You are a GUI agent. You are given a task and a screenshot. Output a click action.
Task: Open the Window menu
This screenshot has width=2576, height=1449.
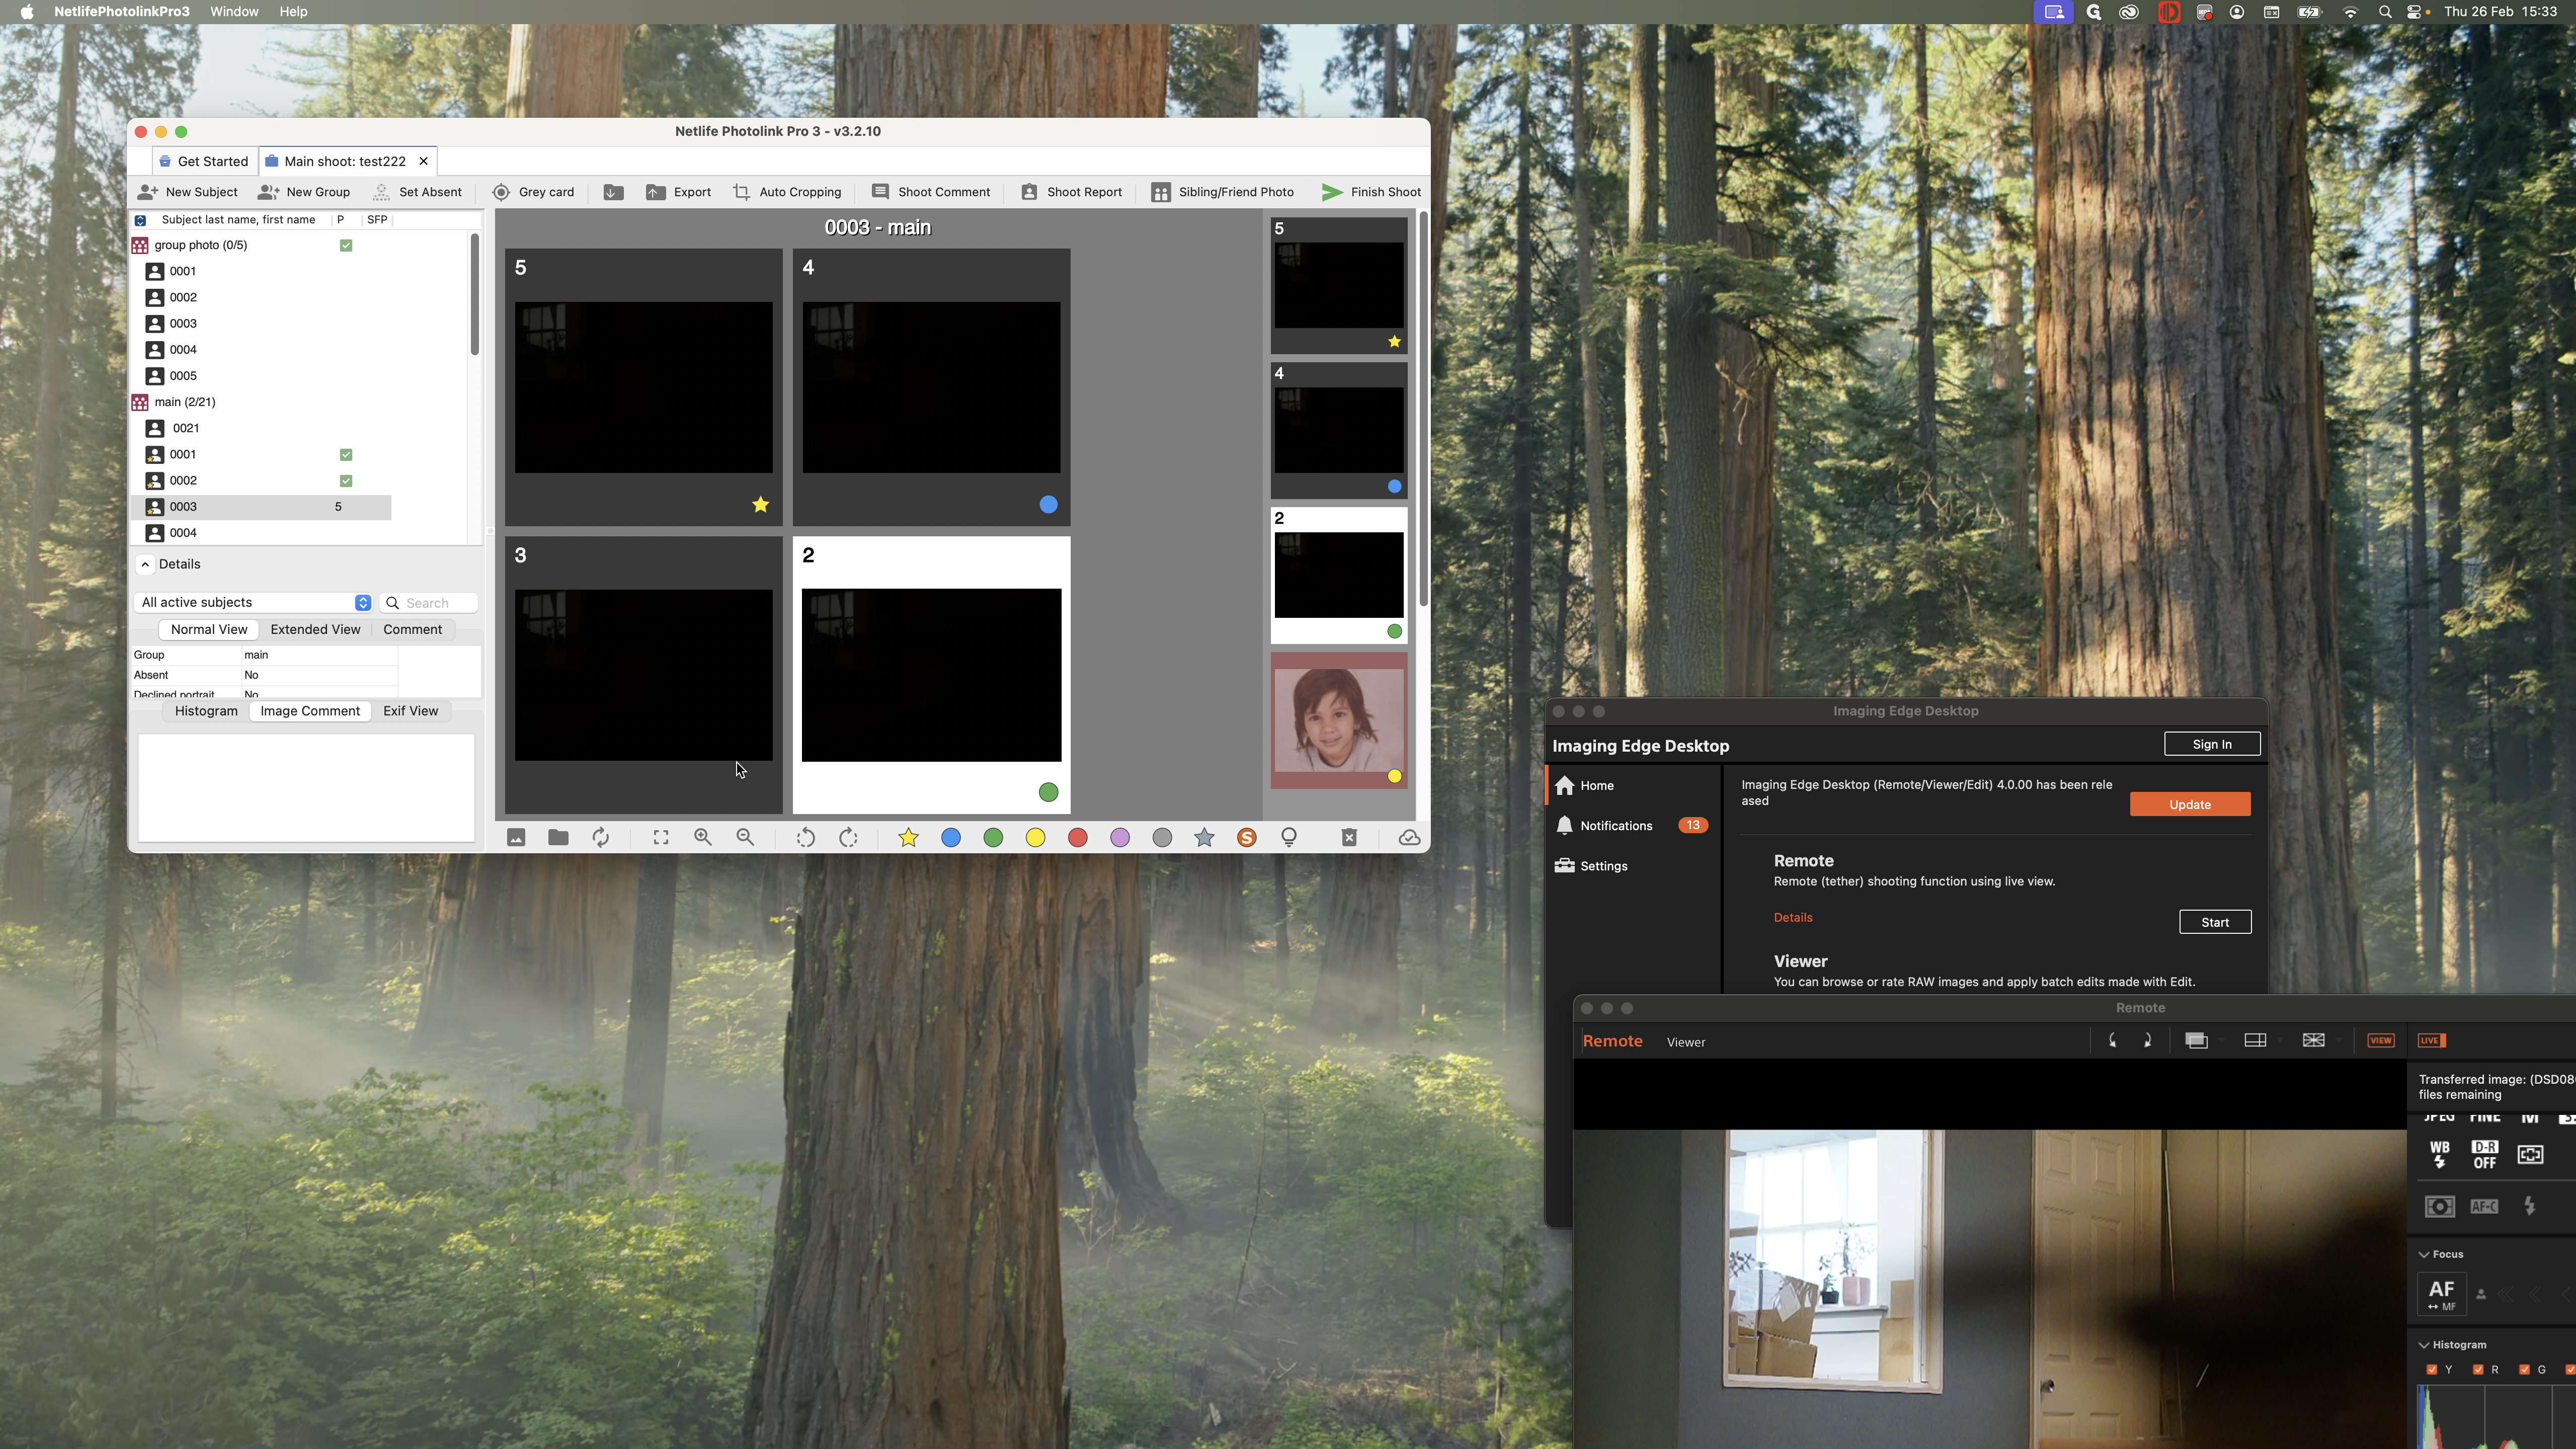(x=234, y=12)
